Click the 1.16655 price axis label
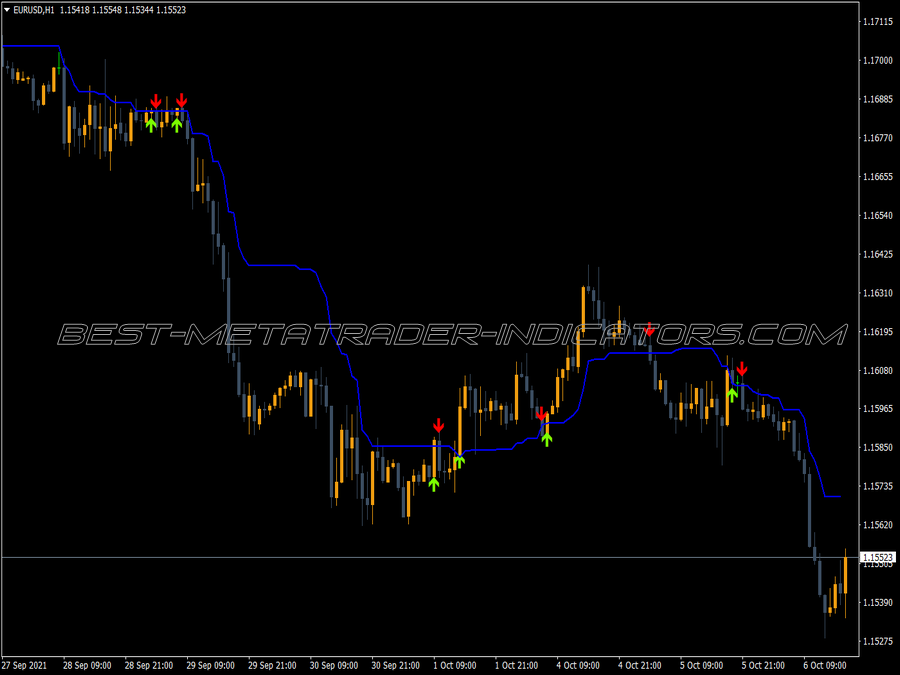This screenshot has height=675, width=900. (x=878, y=177)
